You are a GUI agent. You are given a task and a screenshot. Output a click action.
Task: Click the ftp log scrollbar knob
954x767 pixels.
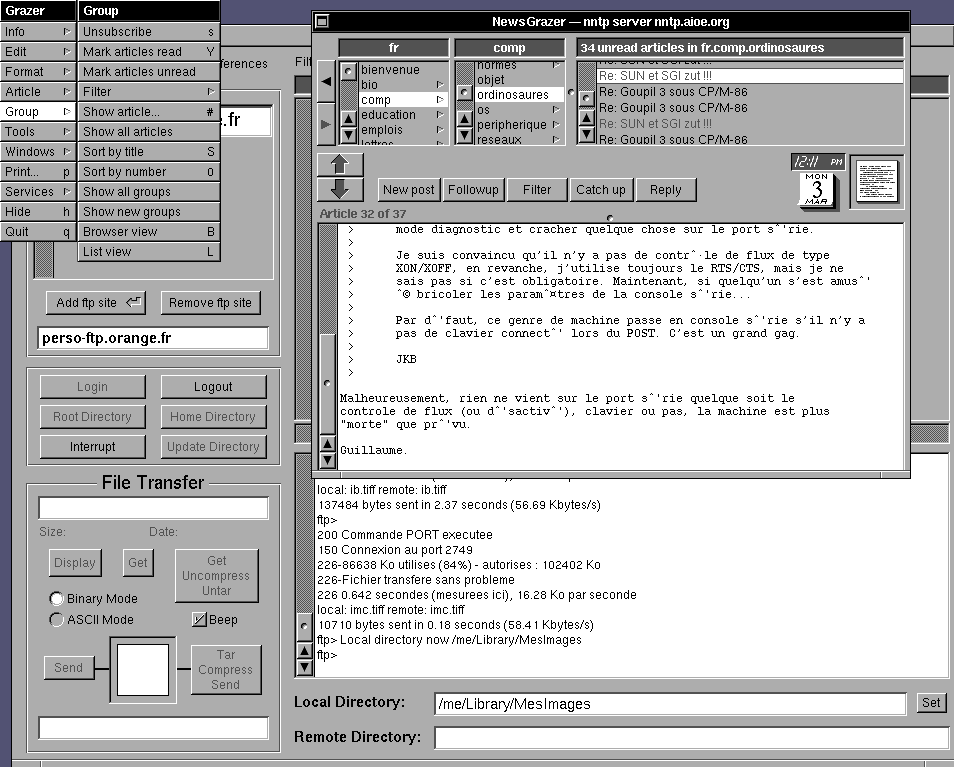point(304,625)
